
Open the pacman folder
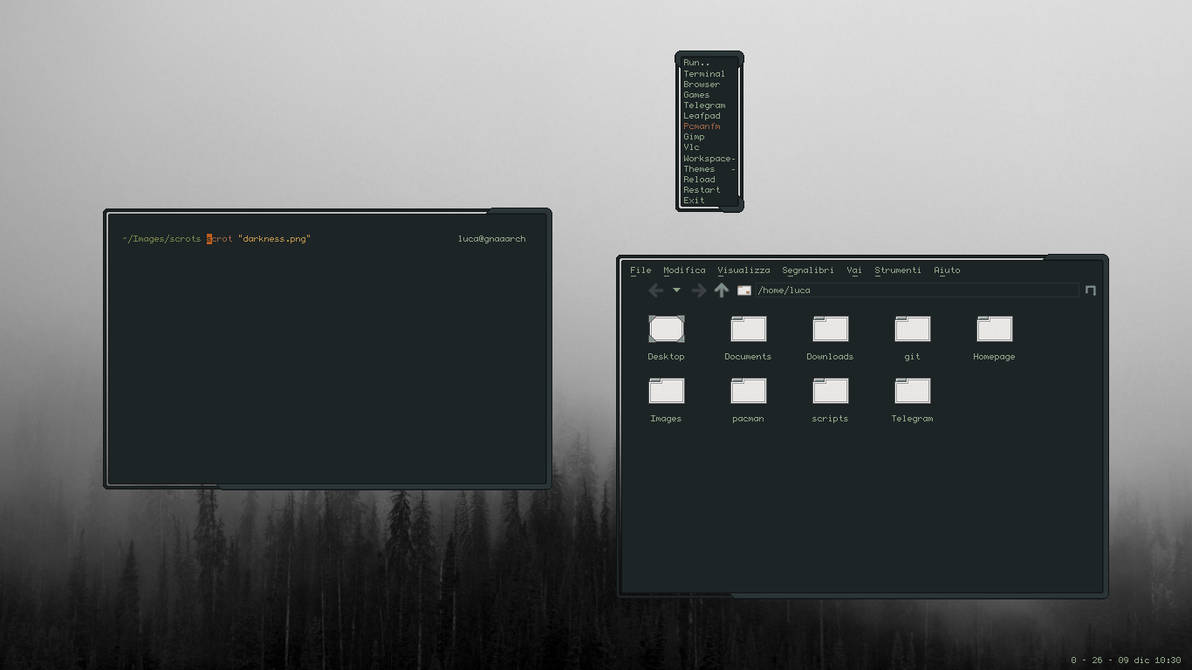pos(748,391)
